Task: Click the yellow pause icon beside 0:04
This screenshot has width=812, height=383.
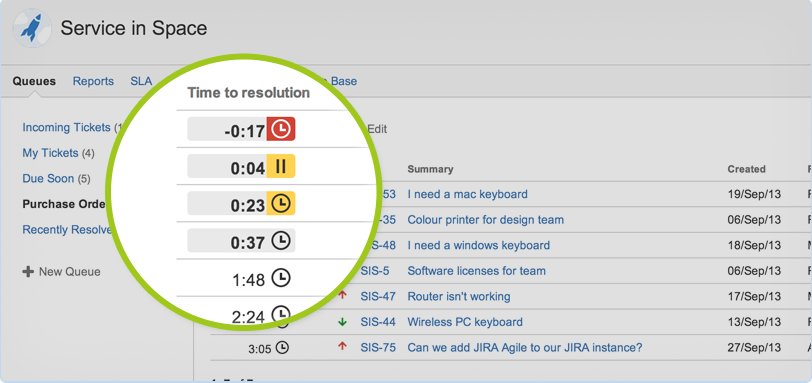Action: (281, 166)
